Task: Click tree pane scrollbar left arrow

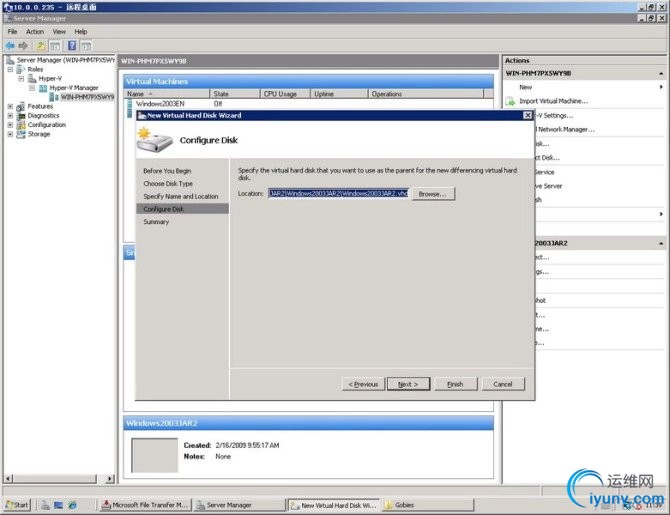Action: [x=8, y=479]
